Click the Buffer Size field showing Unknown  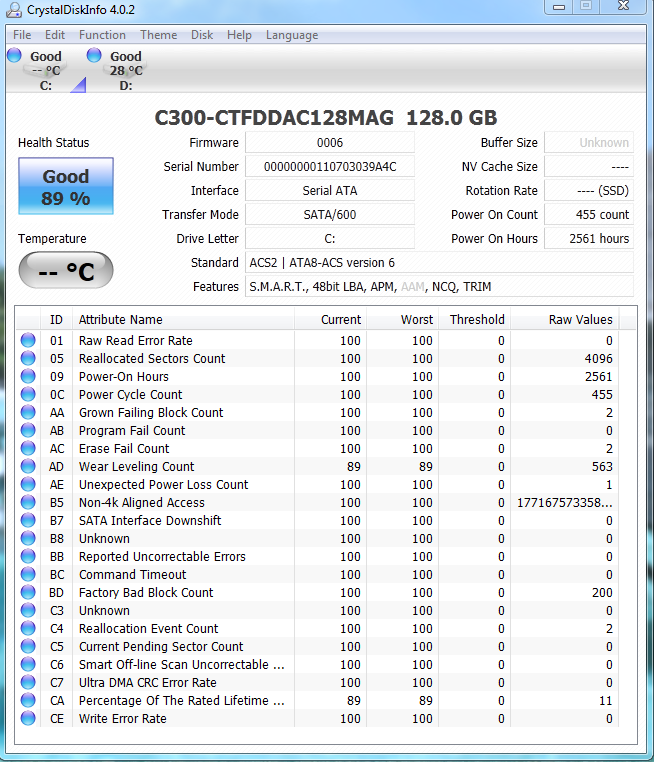(589, 142)
